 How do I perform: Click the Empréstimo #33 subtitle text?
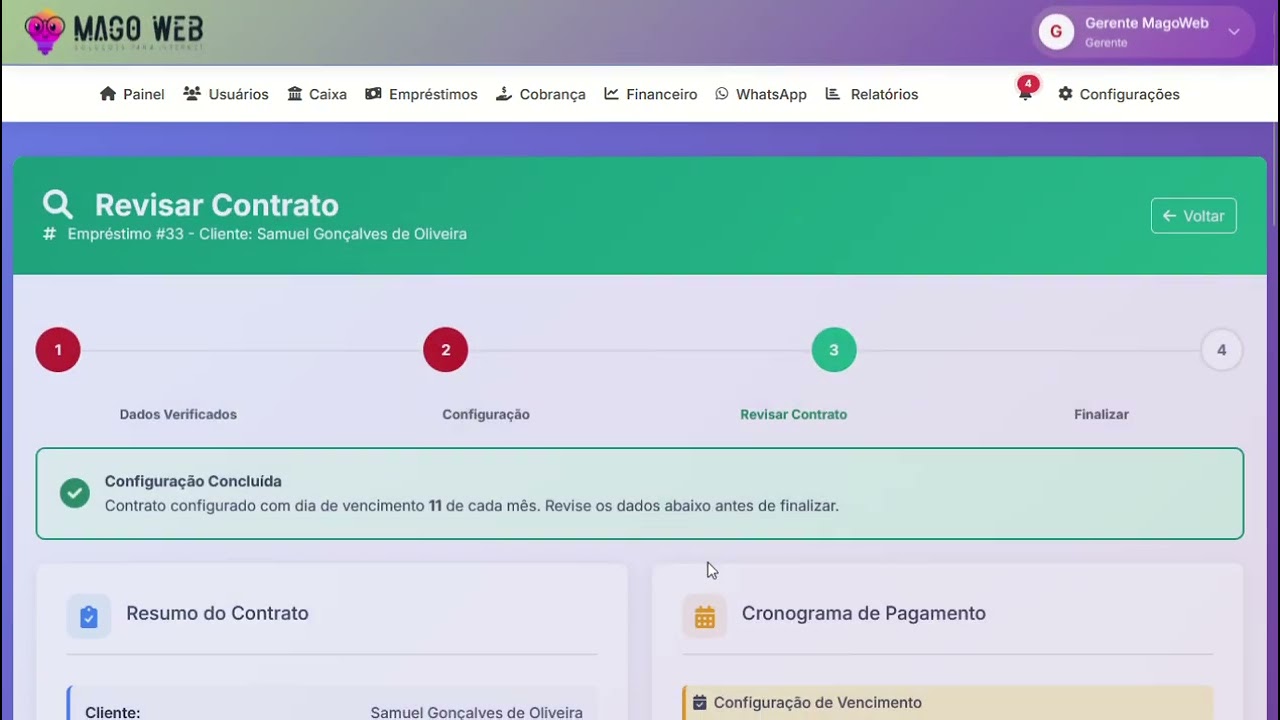point(267,234)
